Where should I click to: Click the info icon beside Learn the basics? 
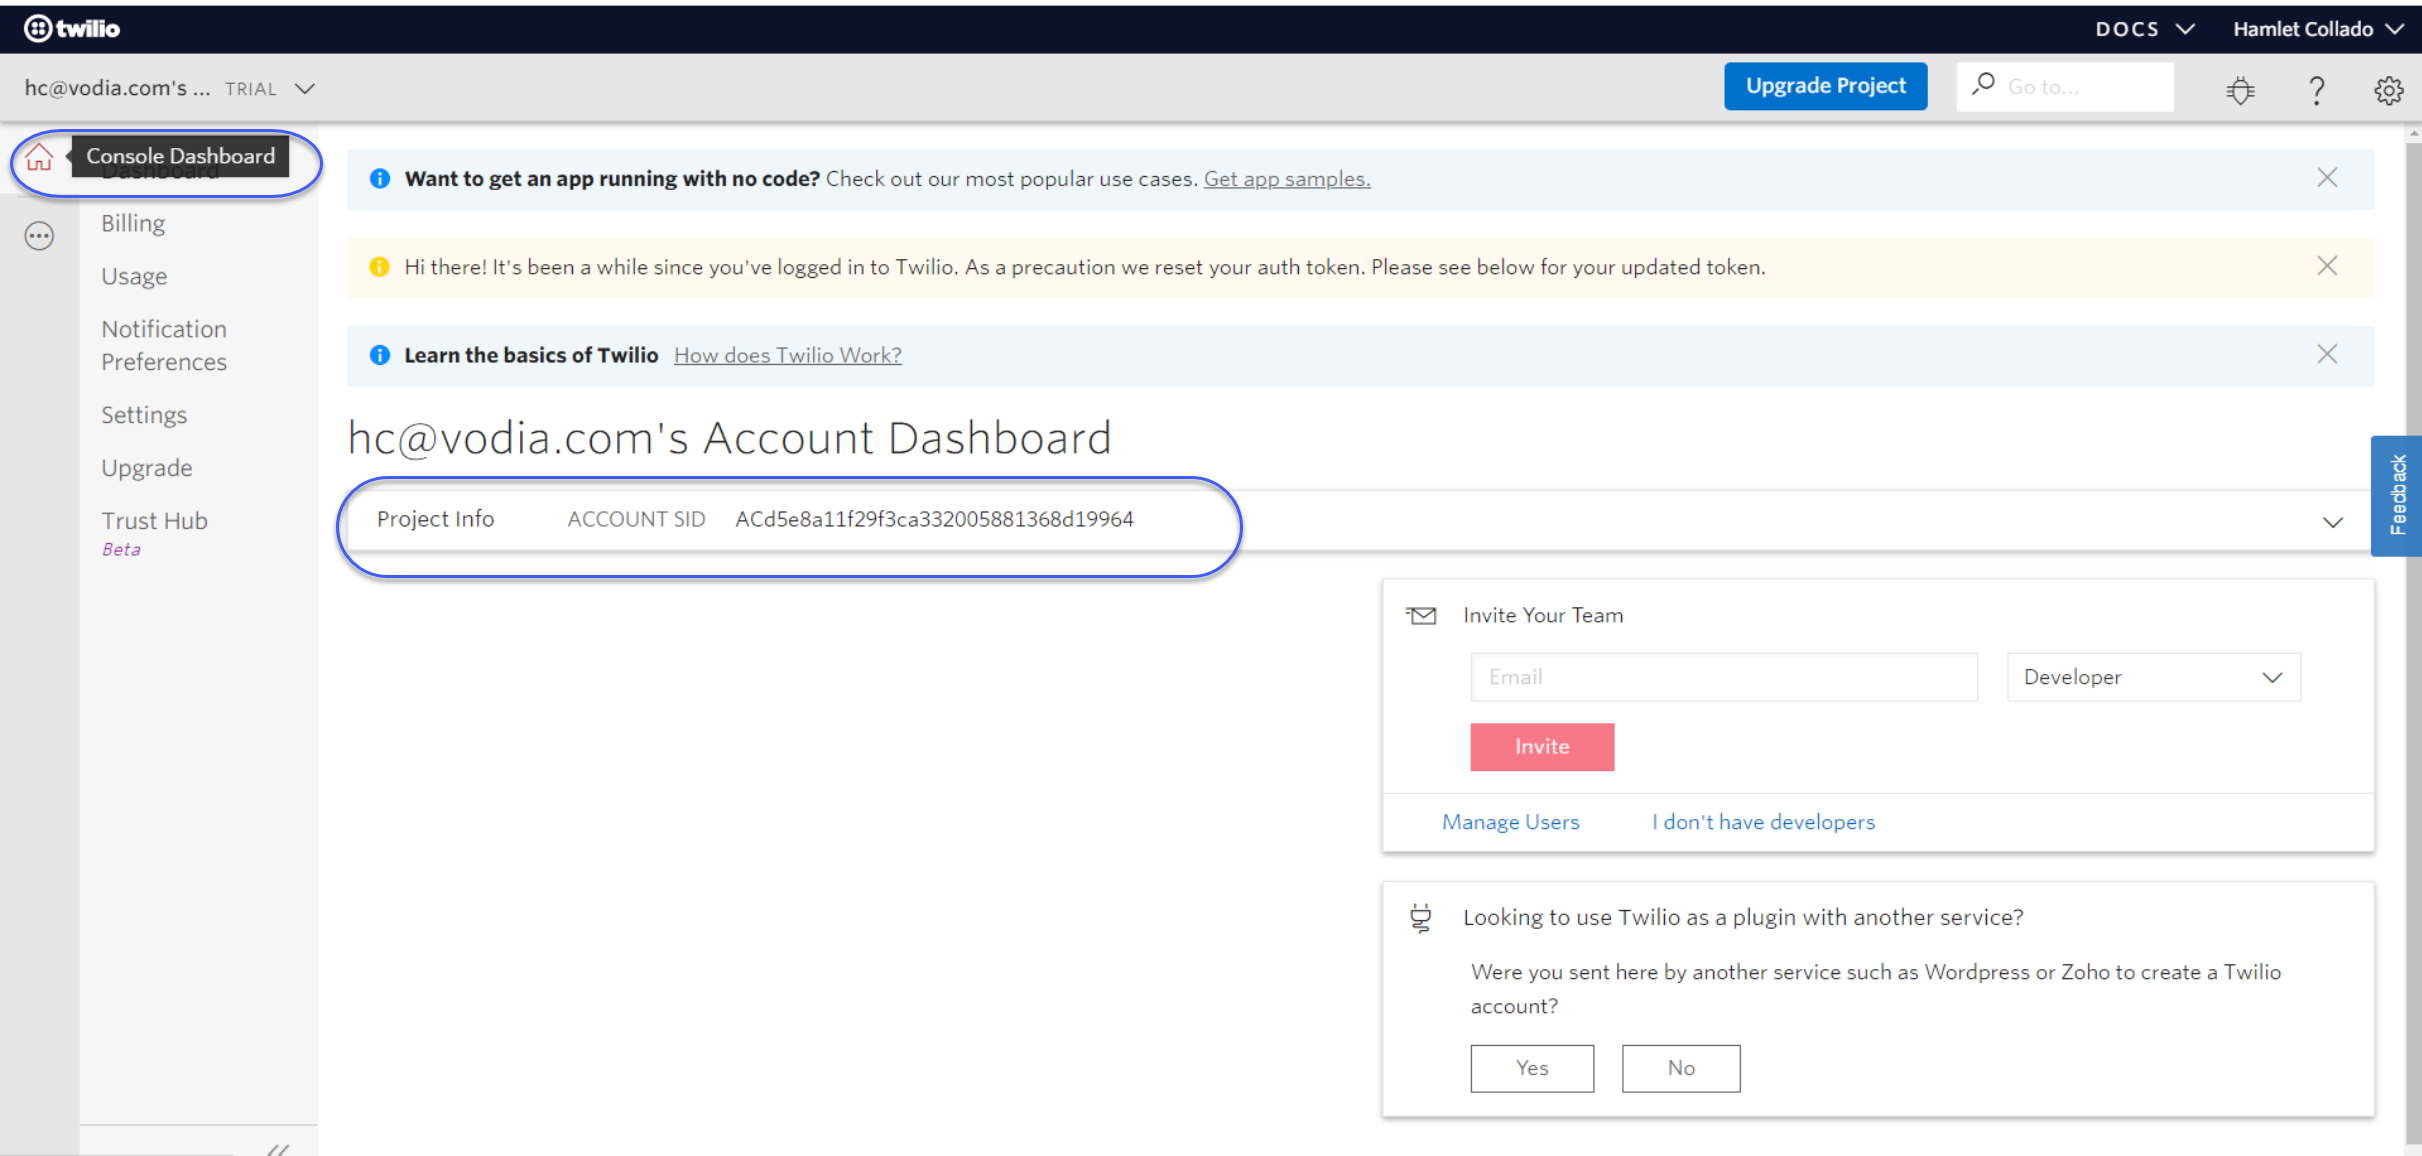click(x=379, y=355)
